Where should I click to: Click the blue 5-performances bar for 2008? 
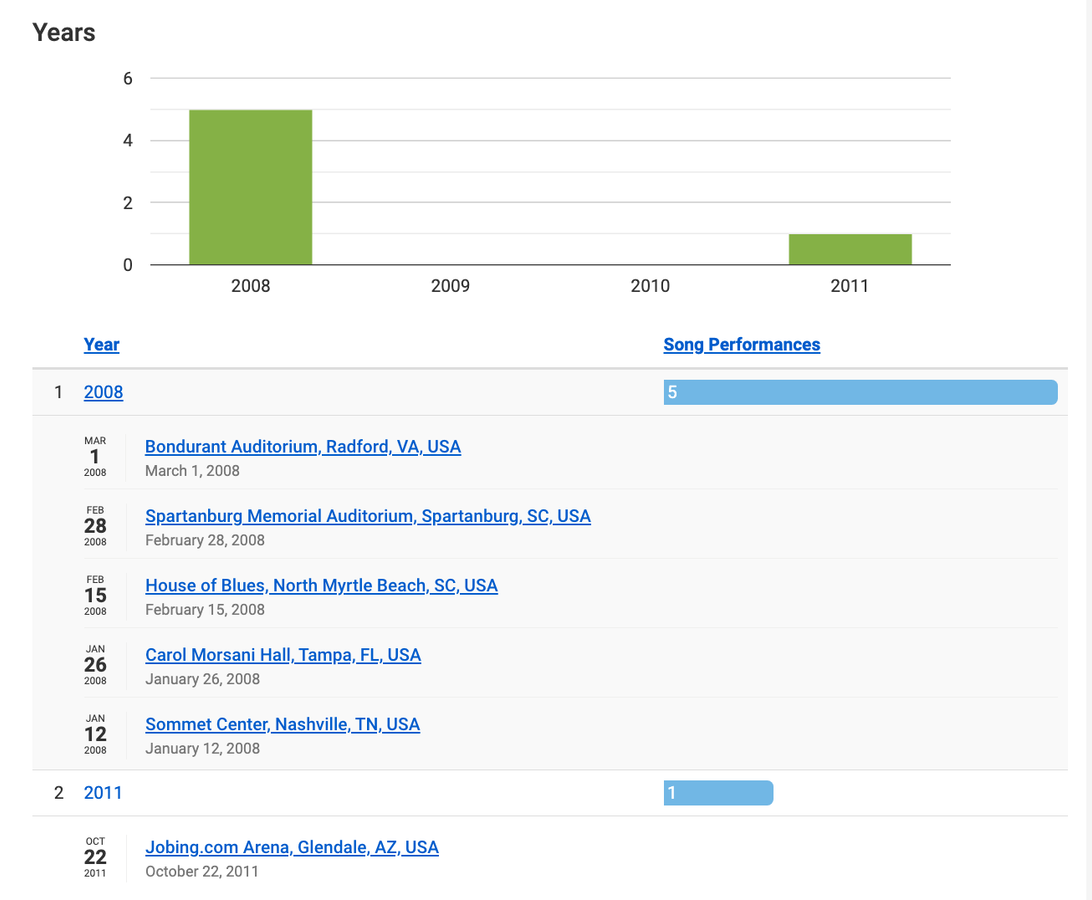860,392
